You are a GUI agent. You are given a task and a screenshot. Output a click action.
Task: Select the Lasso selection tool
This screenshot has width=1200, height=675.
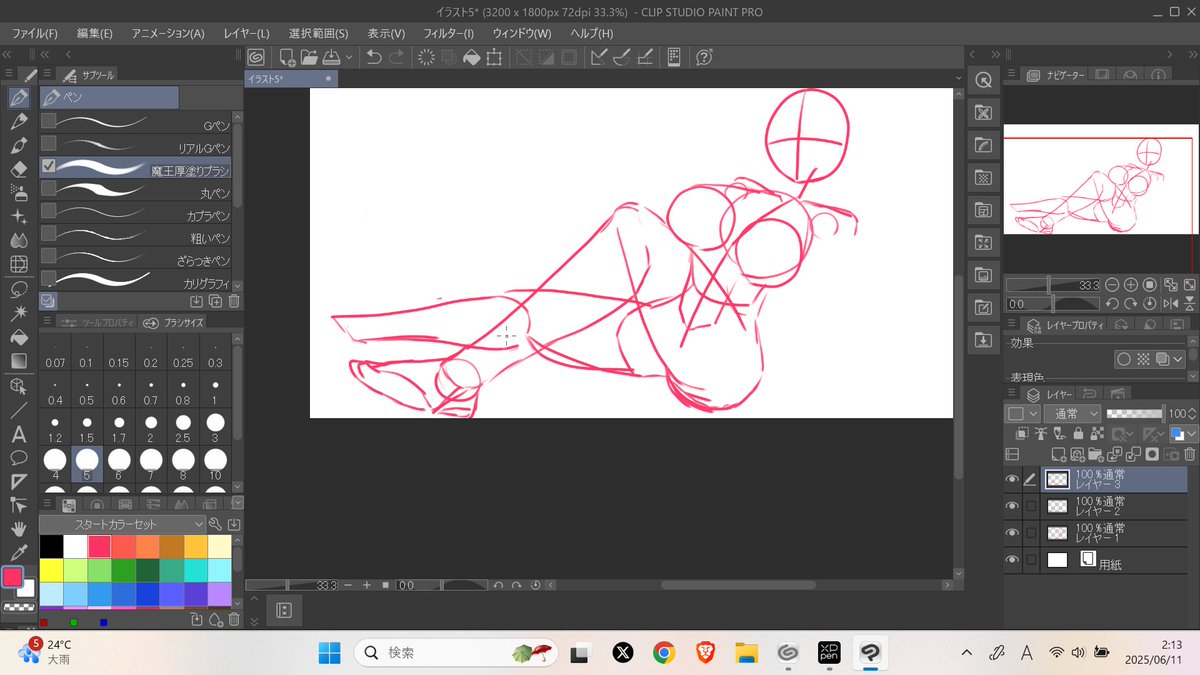coord(18,289)
